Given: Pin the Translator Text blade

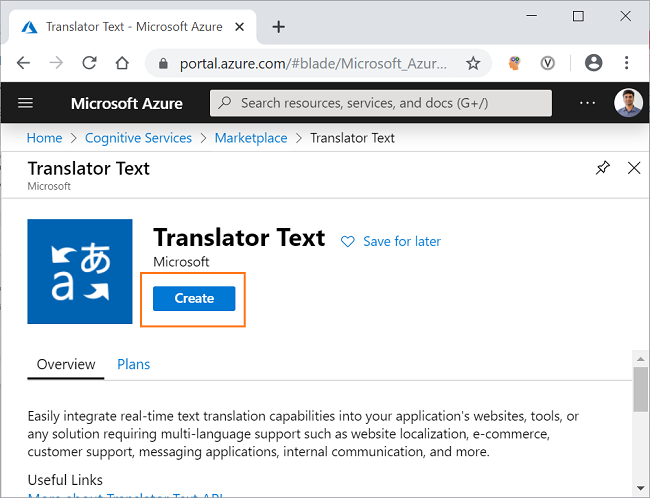Looking at the screenshot, I should 602,168.
